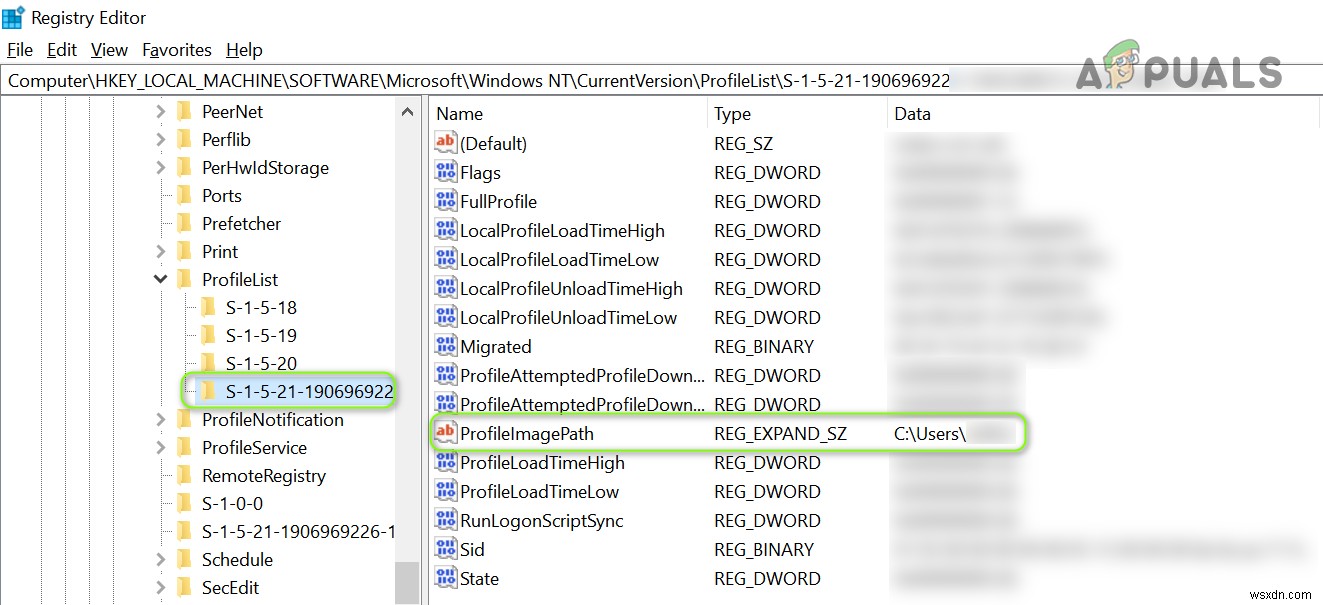The height and width of the screenshot is (605, 1323).
Task: Click the S-1-5-18 folder icon
Action: [208, 308]
